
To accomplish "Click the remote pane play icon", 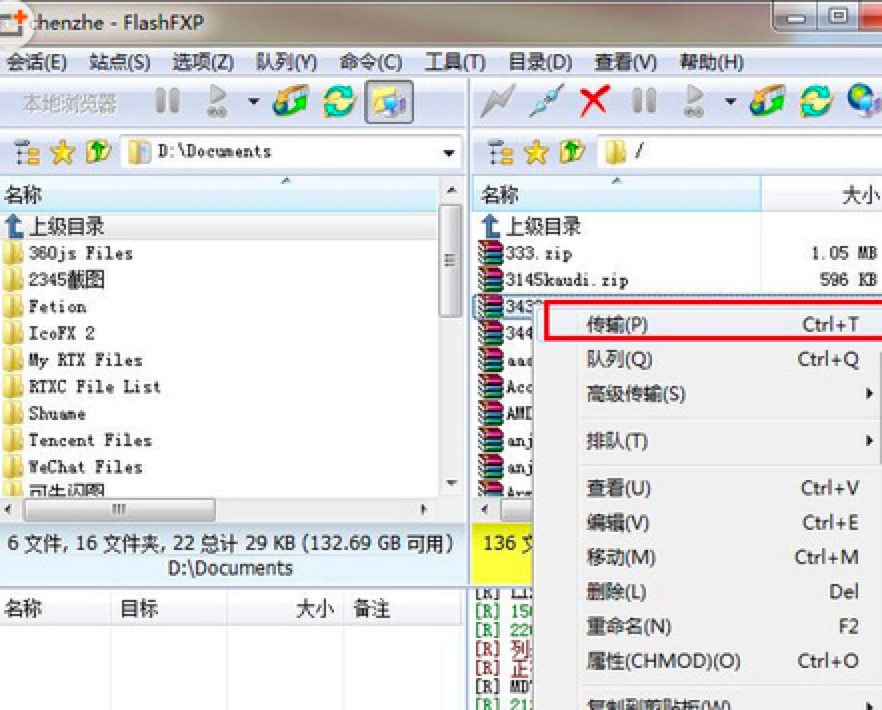I will point(694,101).
